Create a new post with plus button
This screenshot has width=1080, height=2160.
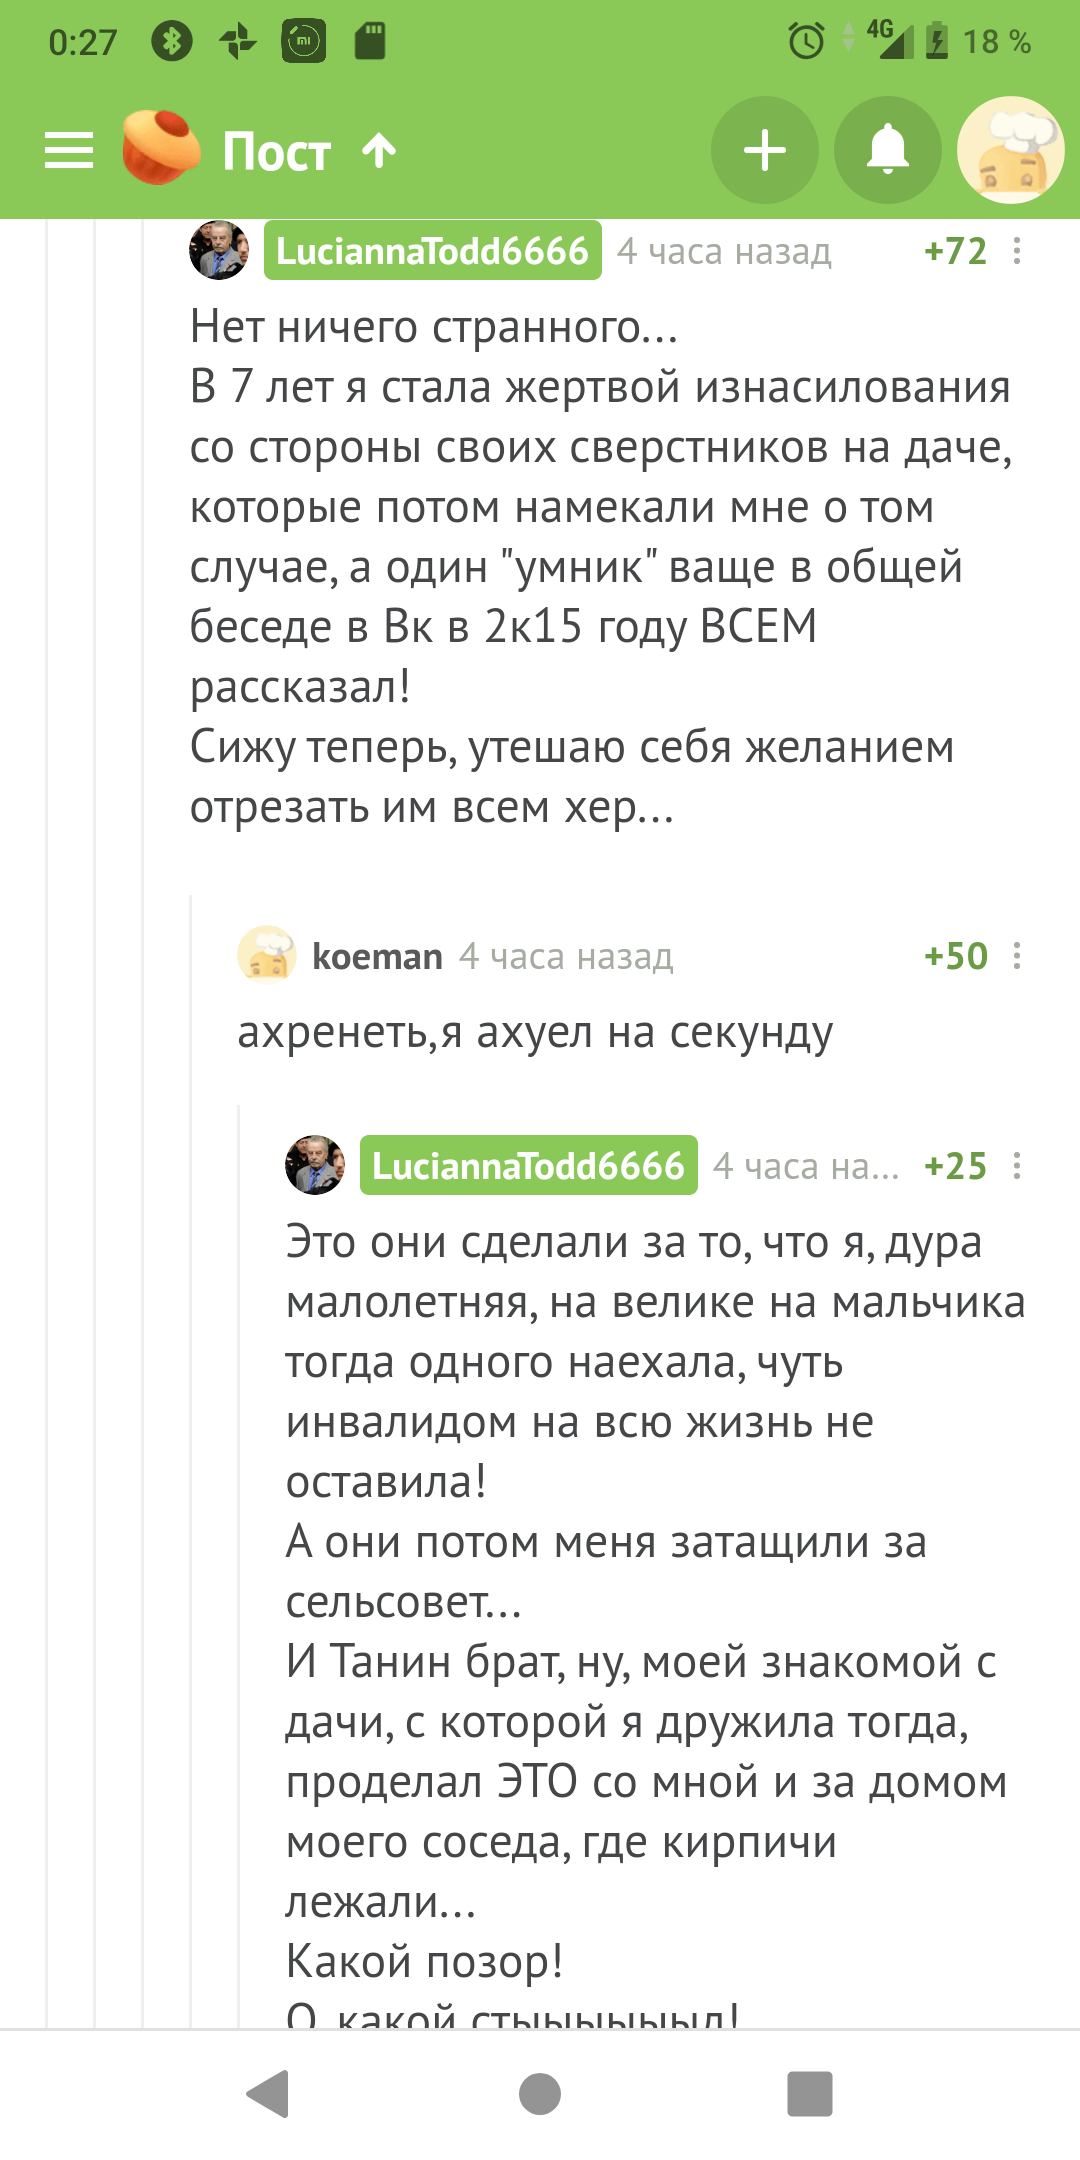click(765, 151)
